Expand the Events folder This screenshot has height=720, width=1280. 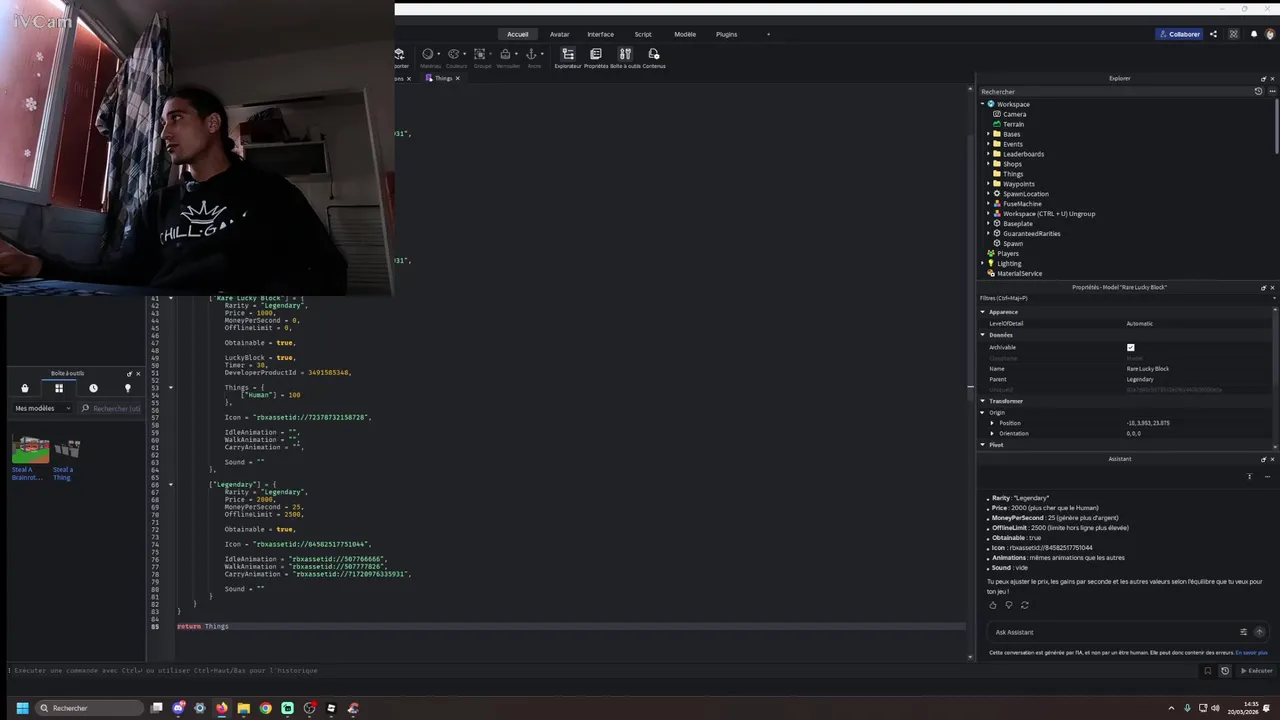click(x=989, y=144)
